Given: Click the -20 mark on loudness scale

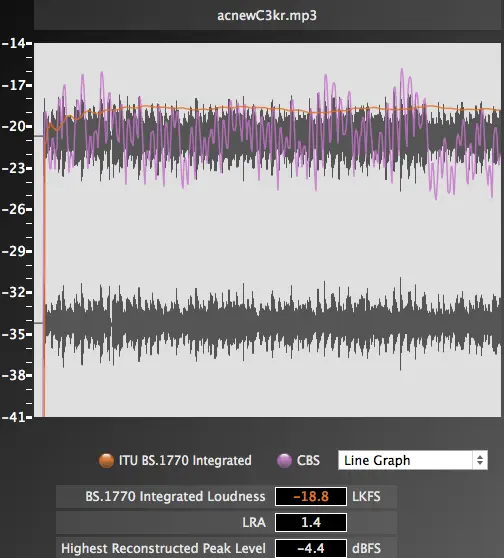Looking at the screenshot, I should click(17, 127).
